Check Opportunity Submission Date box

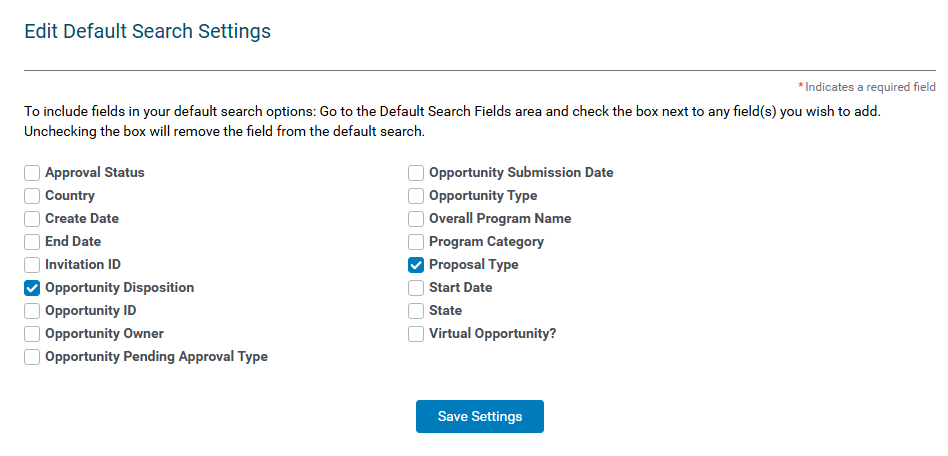click(x=416, y=173)
